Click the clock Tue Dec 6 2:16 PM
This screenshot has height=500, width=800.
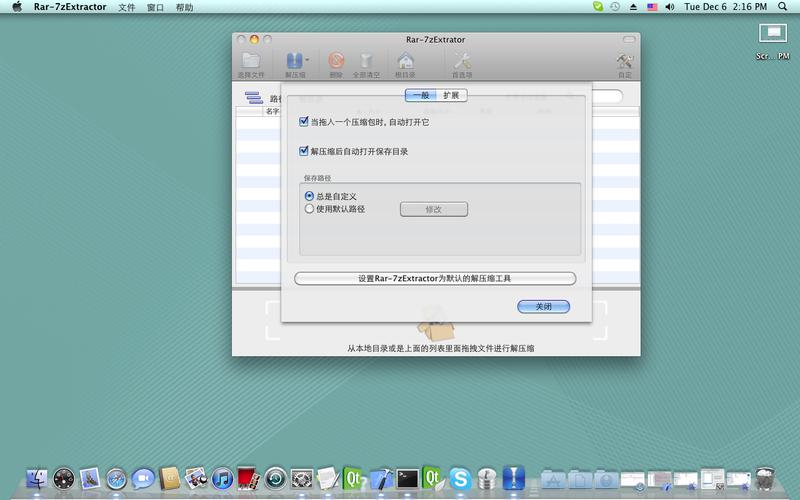pyautogui.click(x=725, y=7)
